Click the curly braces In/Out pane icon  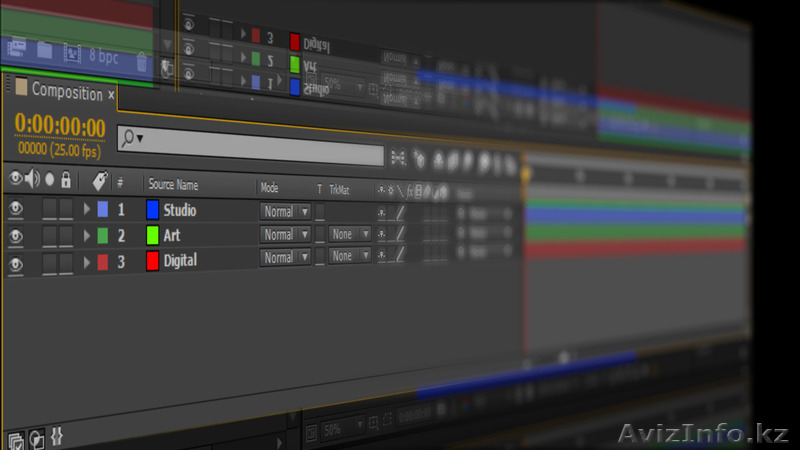click(57, 436)
